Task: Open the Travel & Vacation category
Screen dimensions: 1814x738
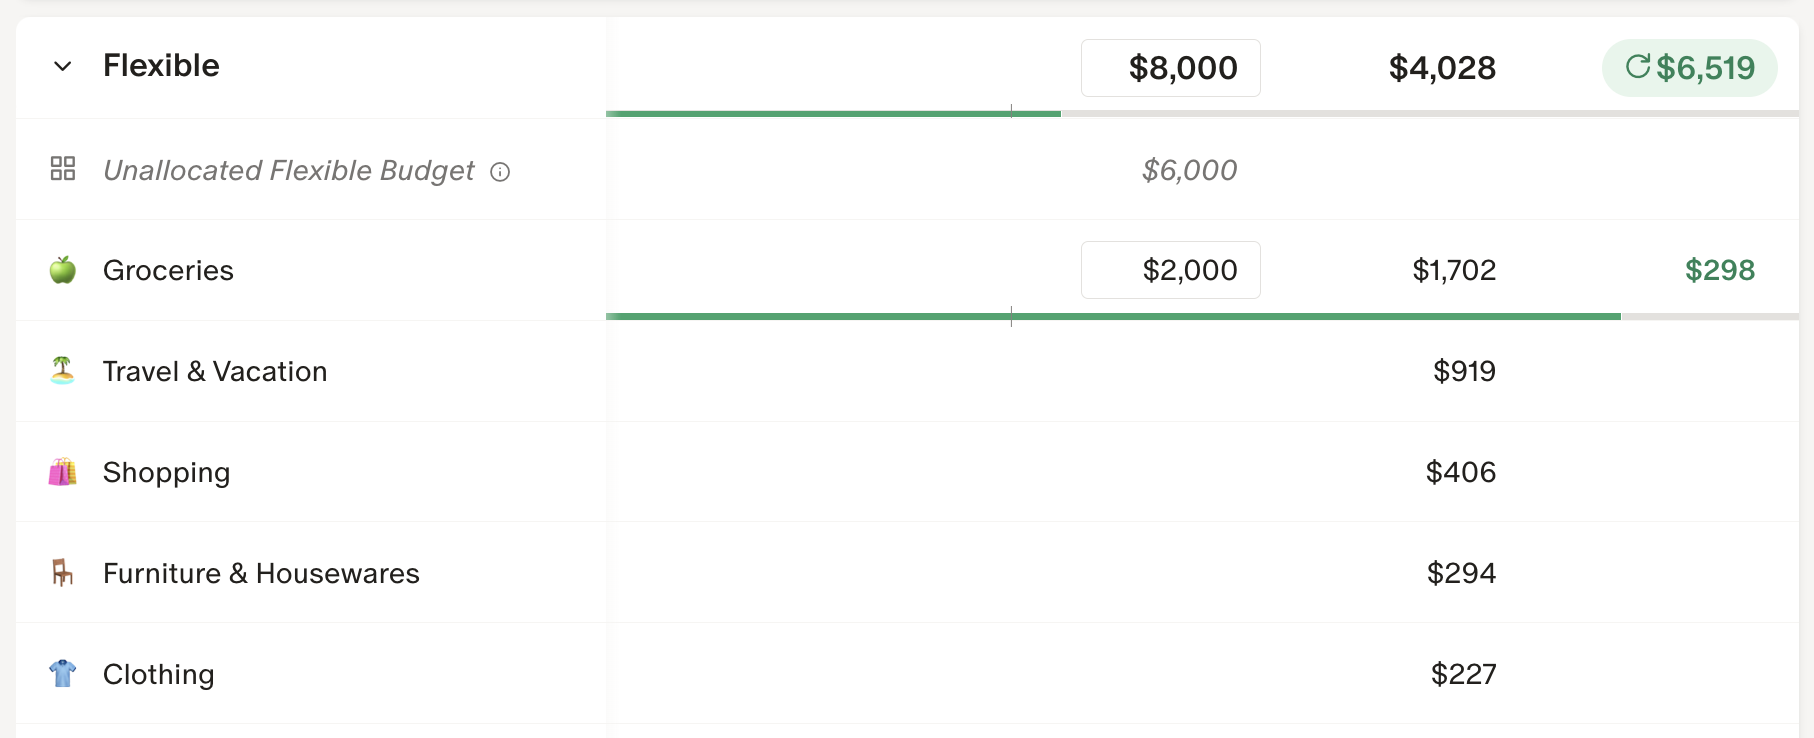Action: [215, 371]
